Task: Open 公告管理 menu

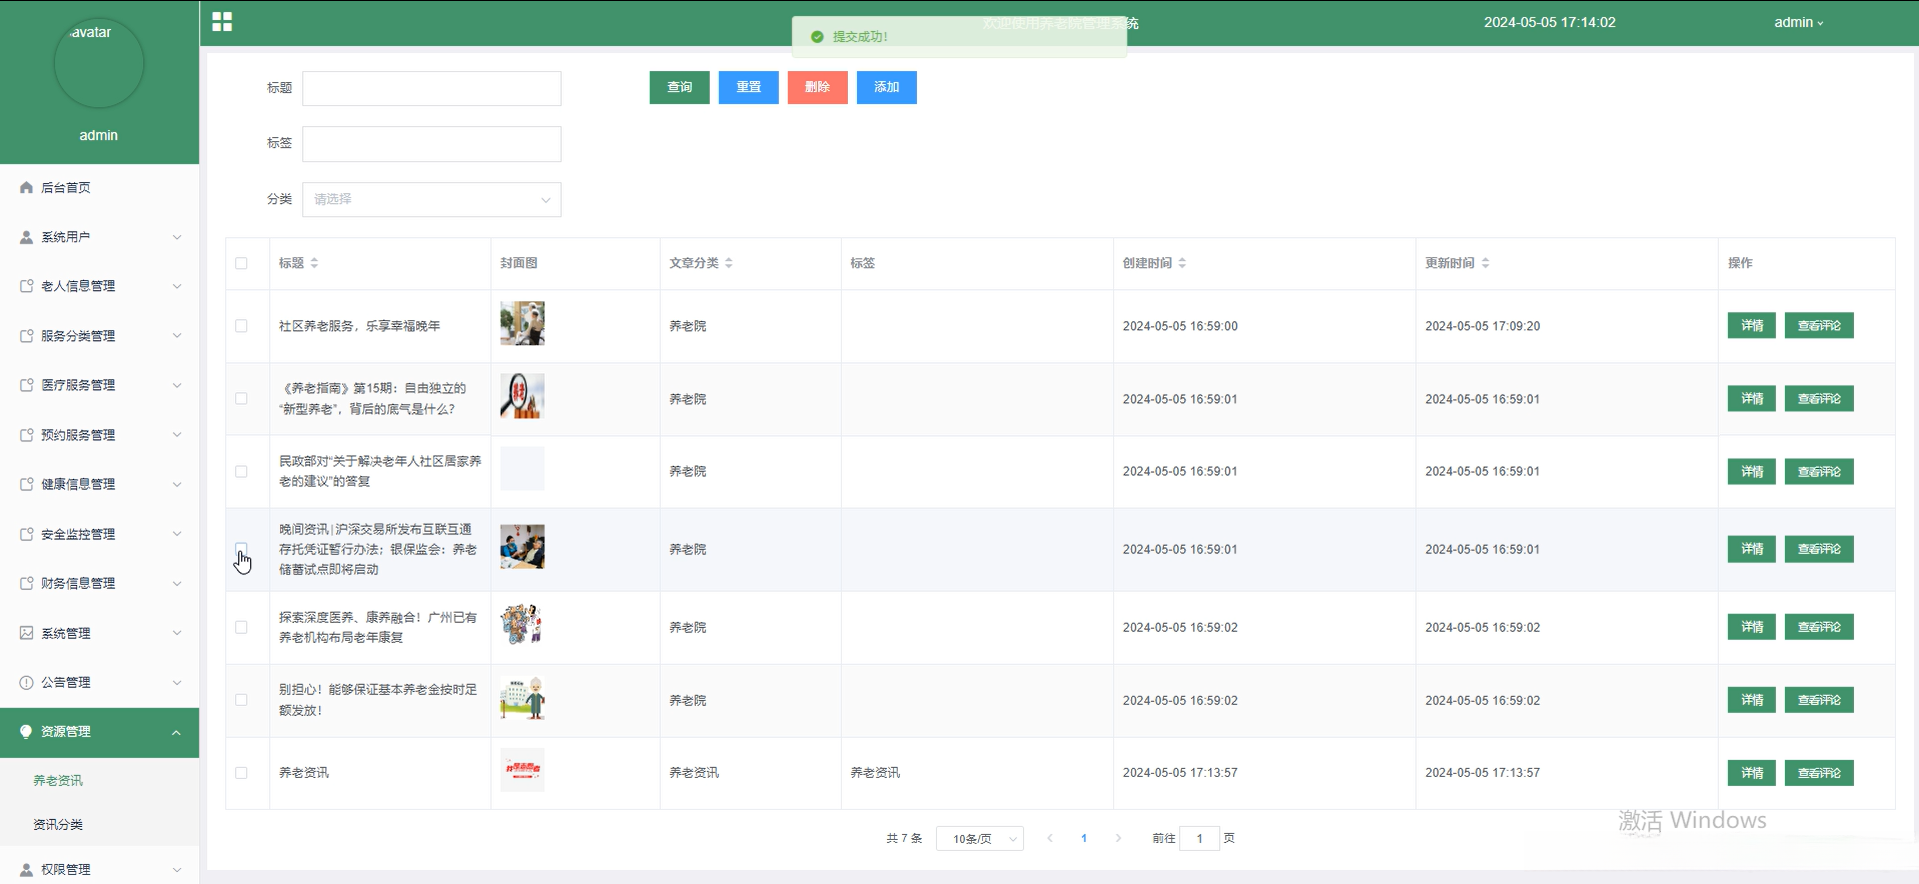Action: tap(100, 682)
